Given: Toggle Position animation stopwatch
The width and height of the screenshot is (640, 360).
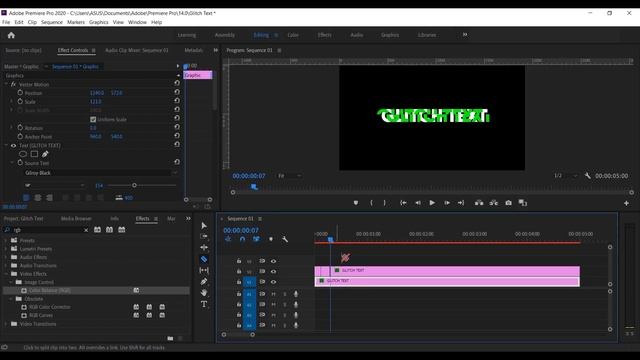Looking at the screenshot, I should pos(20,93).
